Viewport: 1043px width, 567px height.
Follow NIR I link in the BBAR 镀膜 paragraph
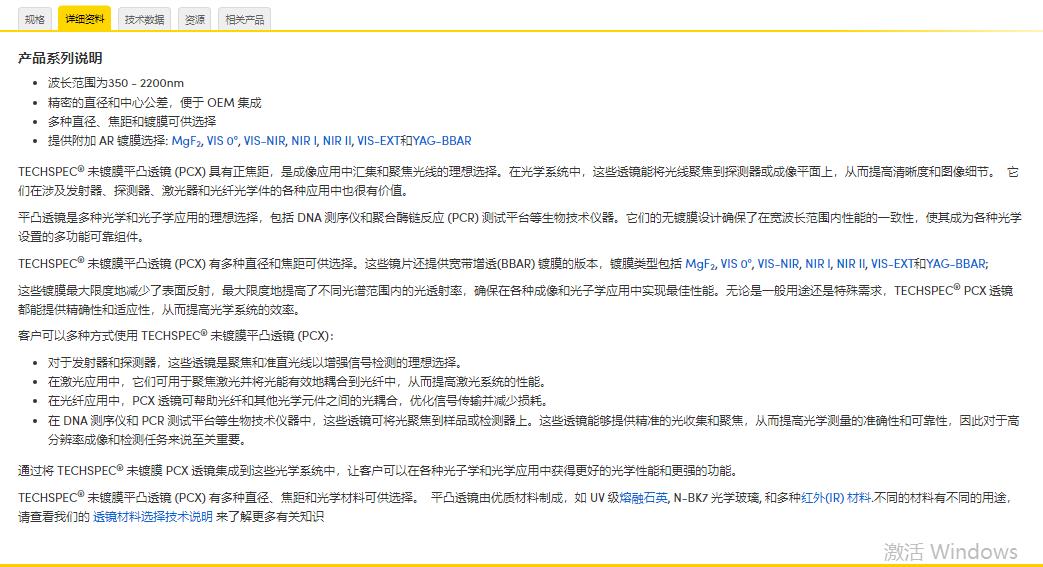[818, 264]
